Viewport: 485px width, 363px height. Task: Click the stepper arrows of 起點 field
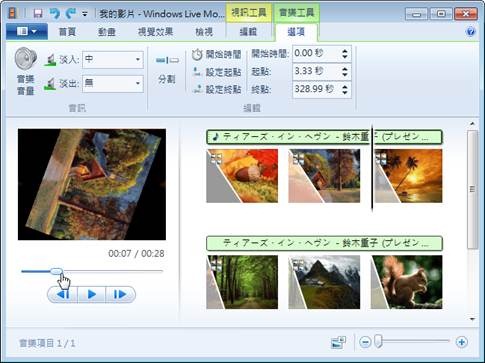pyautogui.click(x=345, y=71)
